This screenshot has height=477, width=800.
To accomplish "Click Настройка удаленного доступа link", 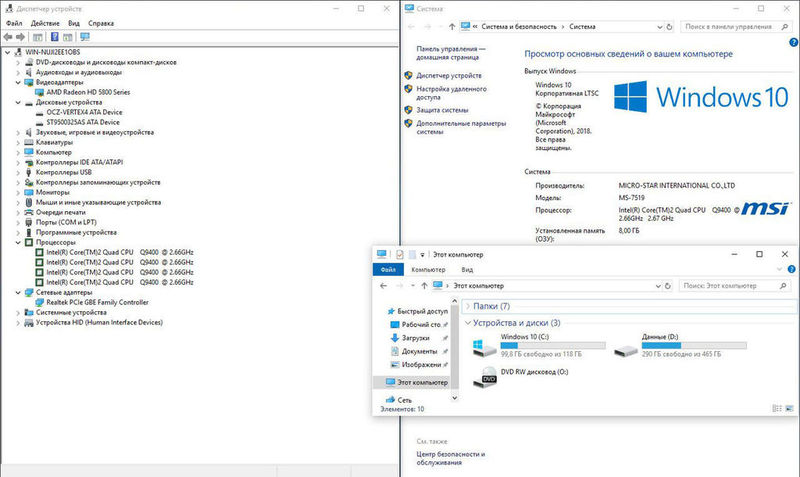I will tap(451, 93).
